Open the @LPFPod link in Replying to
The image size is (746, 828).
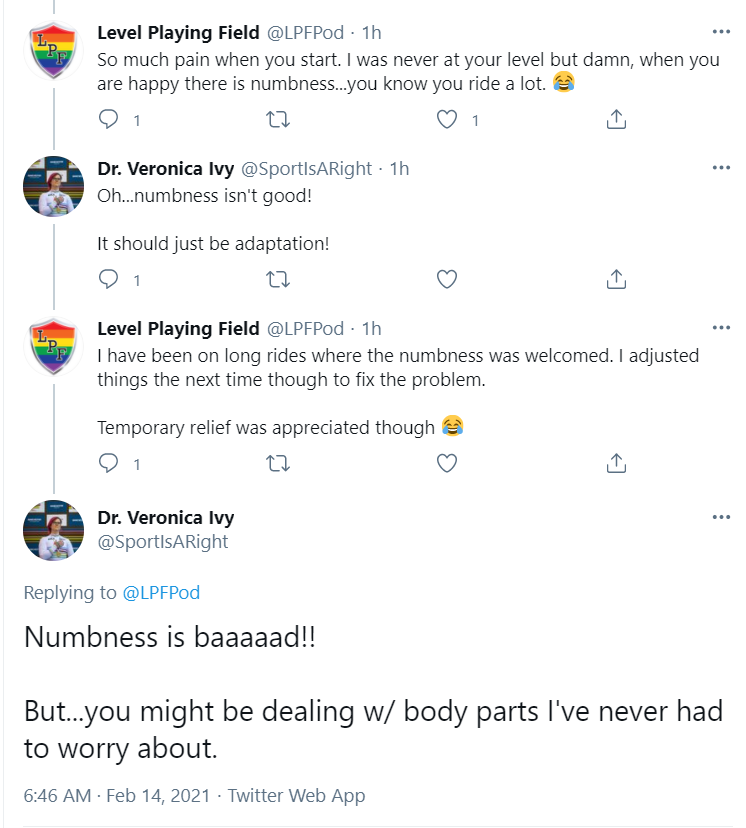click(x=161, y=592)
